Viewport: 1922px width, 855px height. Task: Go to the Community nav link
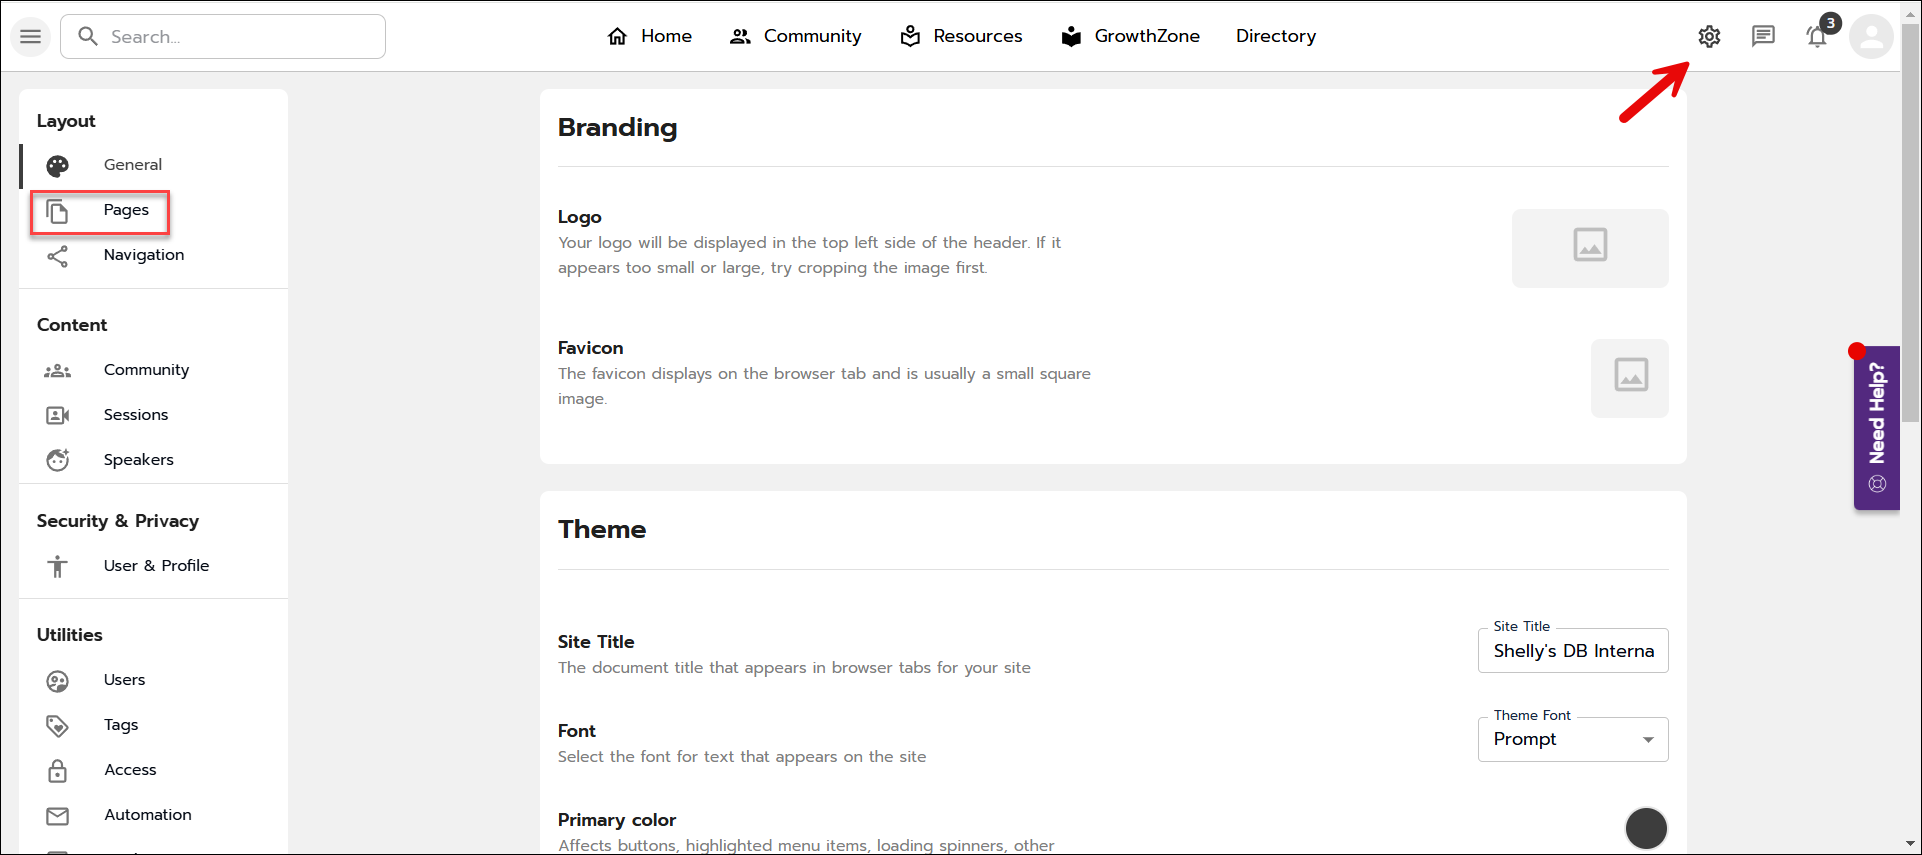(796, 37)
